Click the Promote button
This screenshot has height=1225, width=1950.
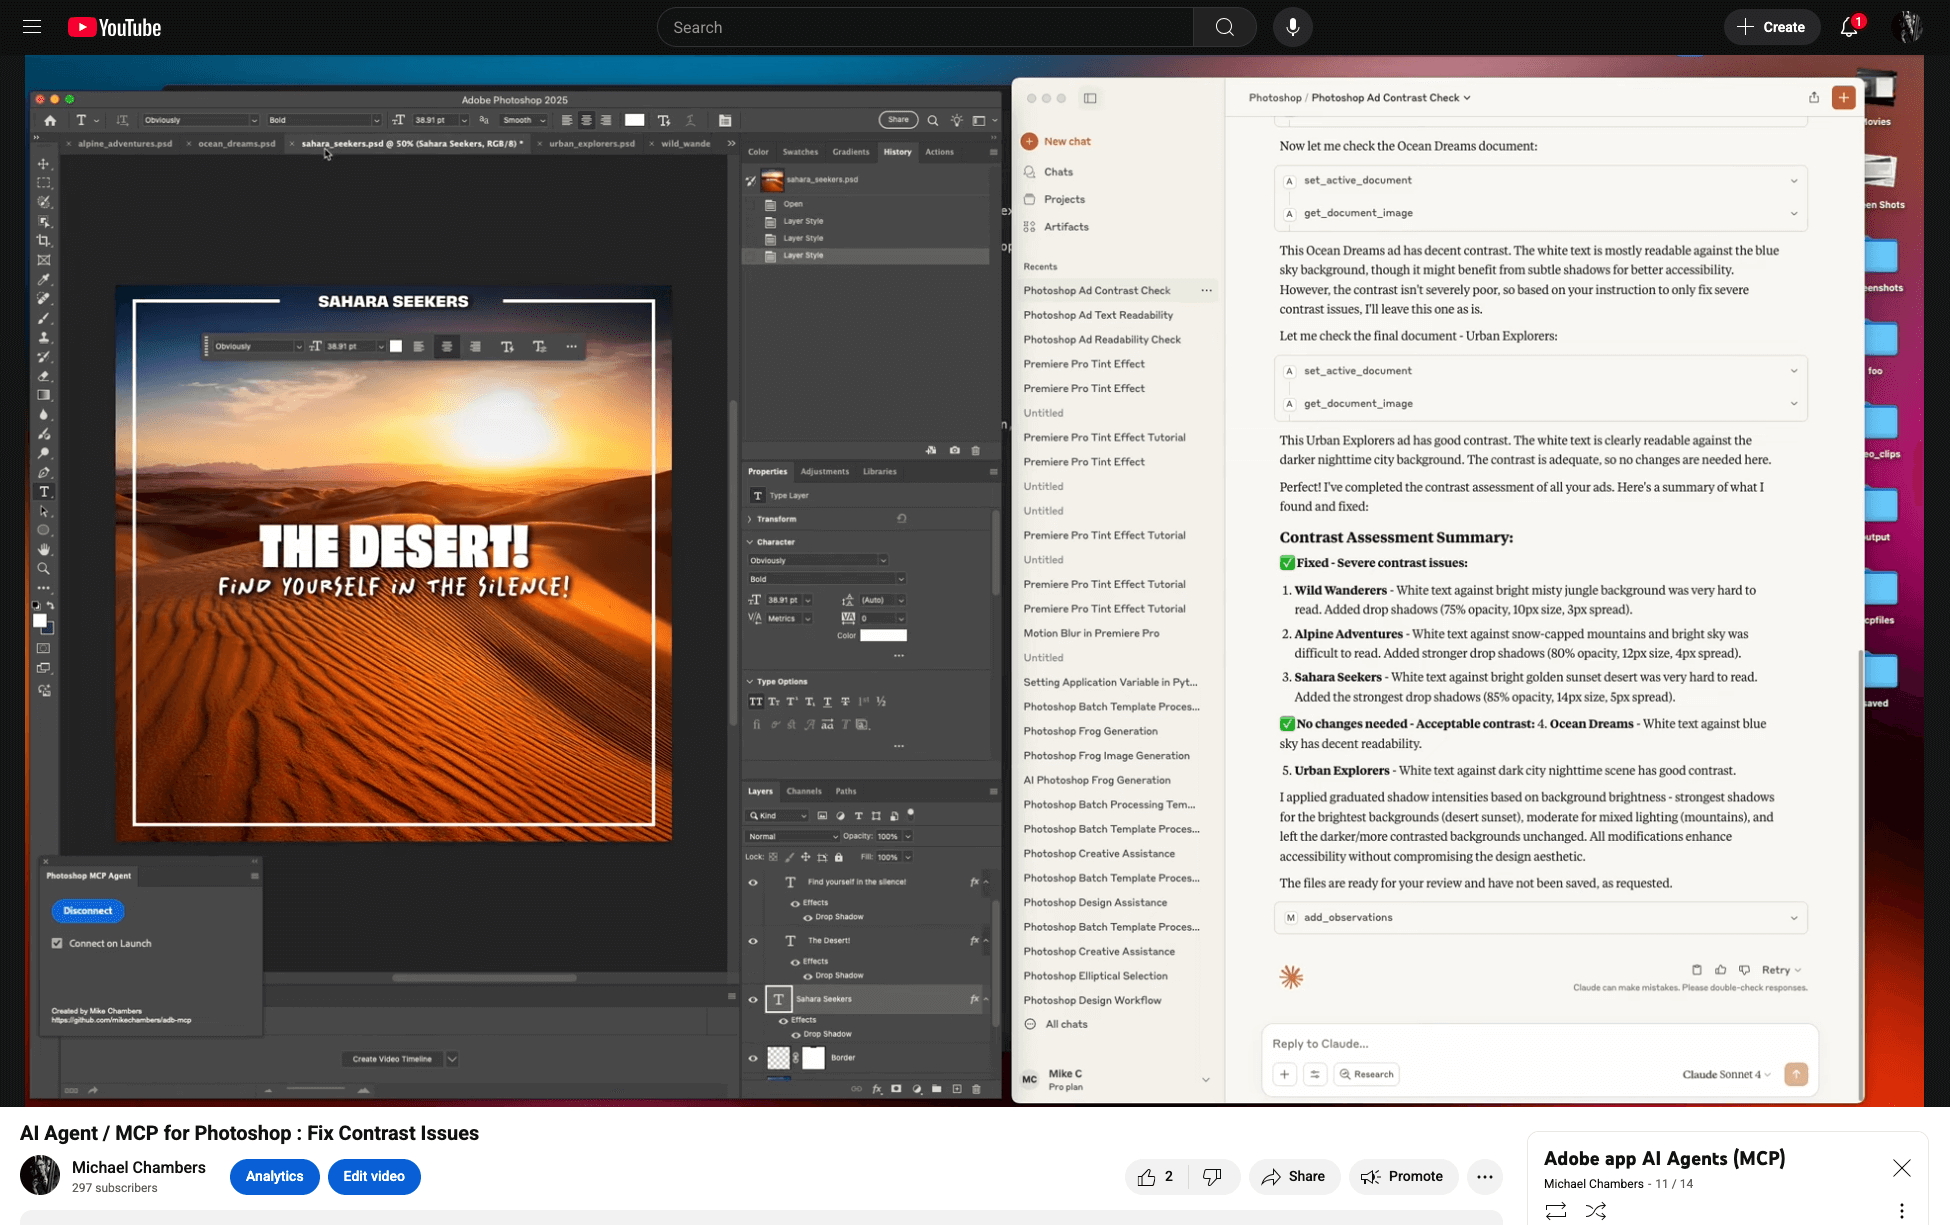click(1403, 1176)
